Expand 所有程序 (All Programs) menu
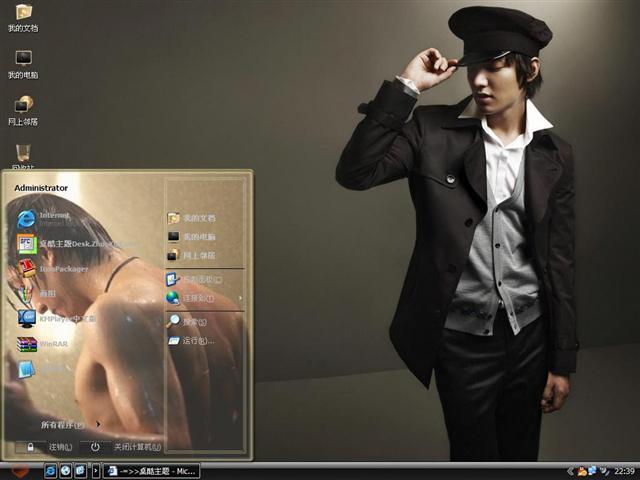The image size is (640, 480). [x=71, y=424]
